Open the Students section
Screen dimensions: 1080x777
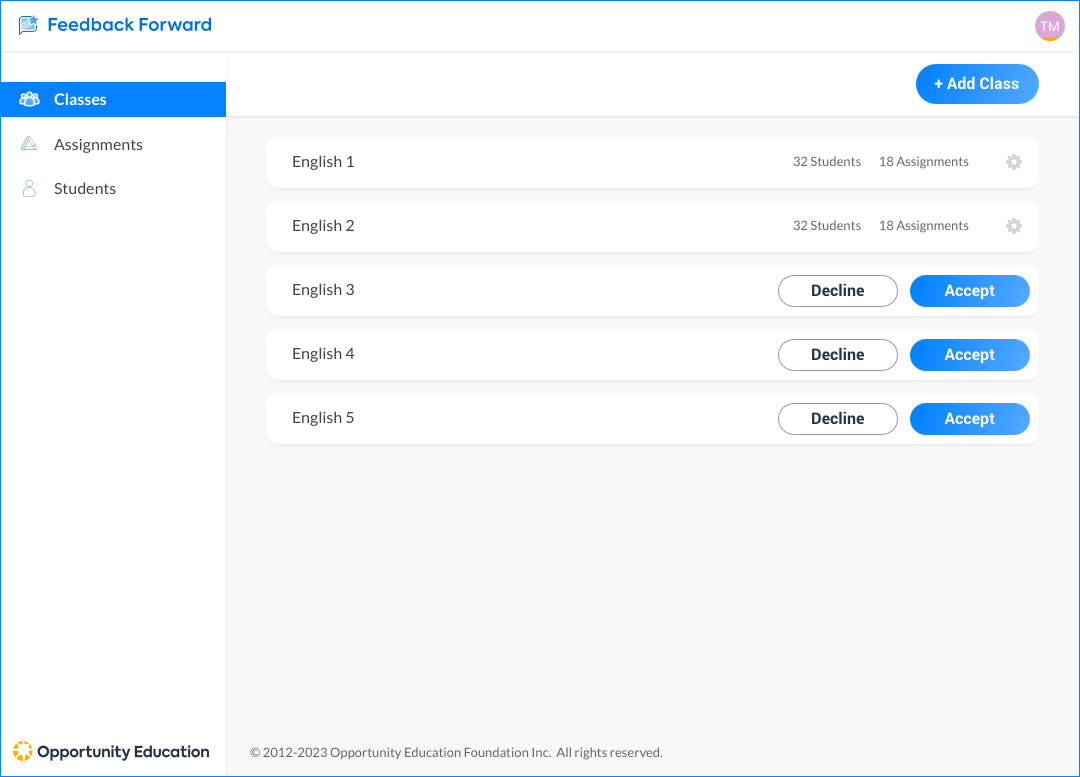[x=85, y=188]
